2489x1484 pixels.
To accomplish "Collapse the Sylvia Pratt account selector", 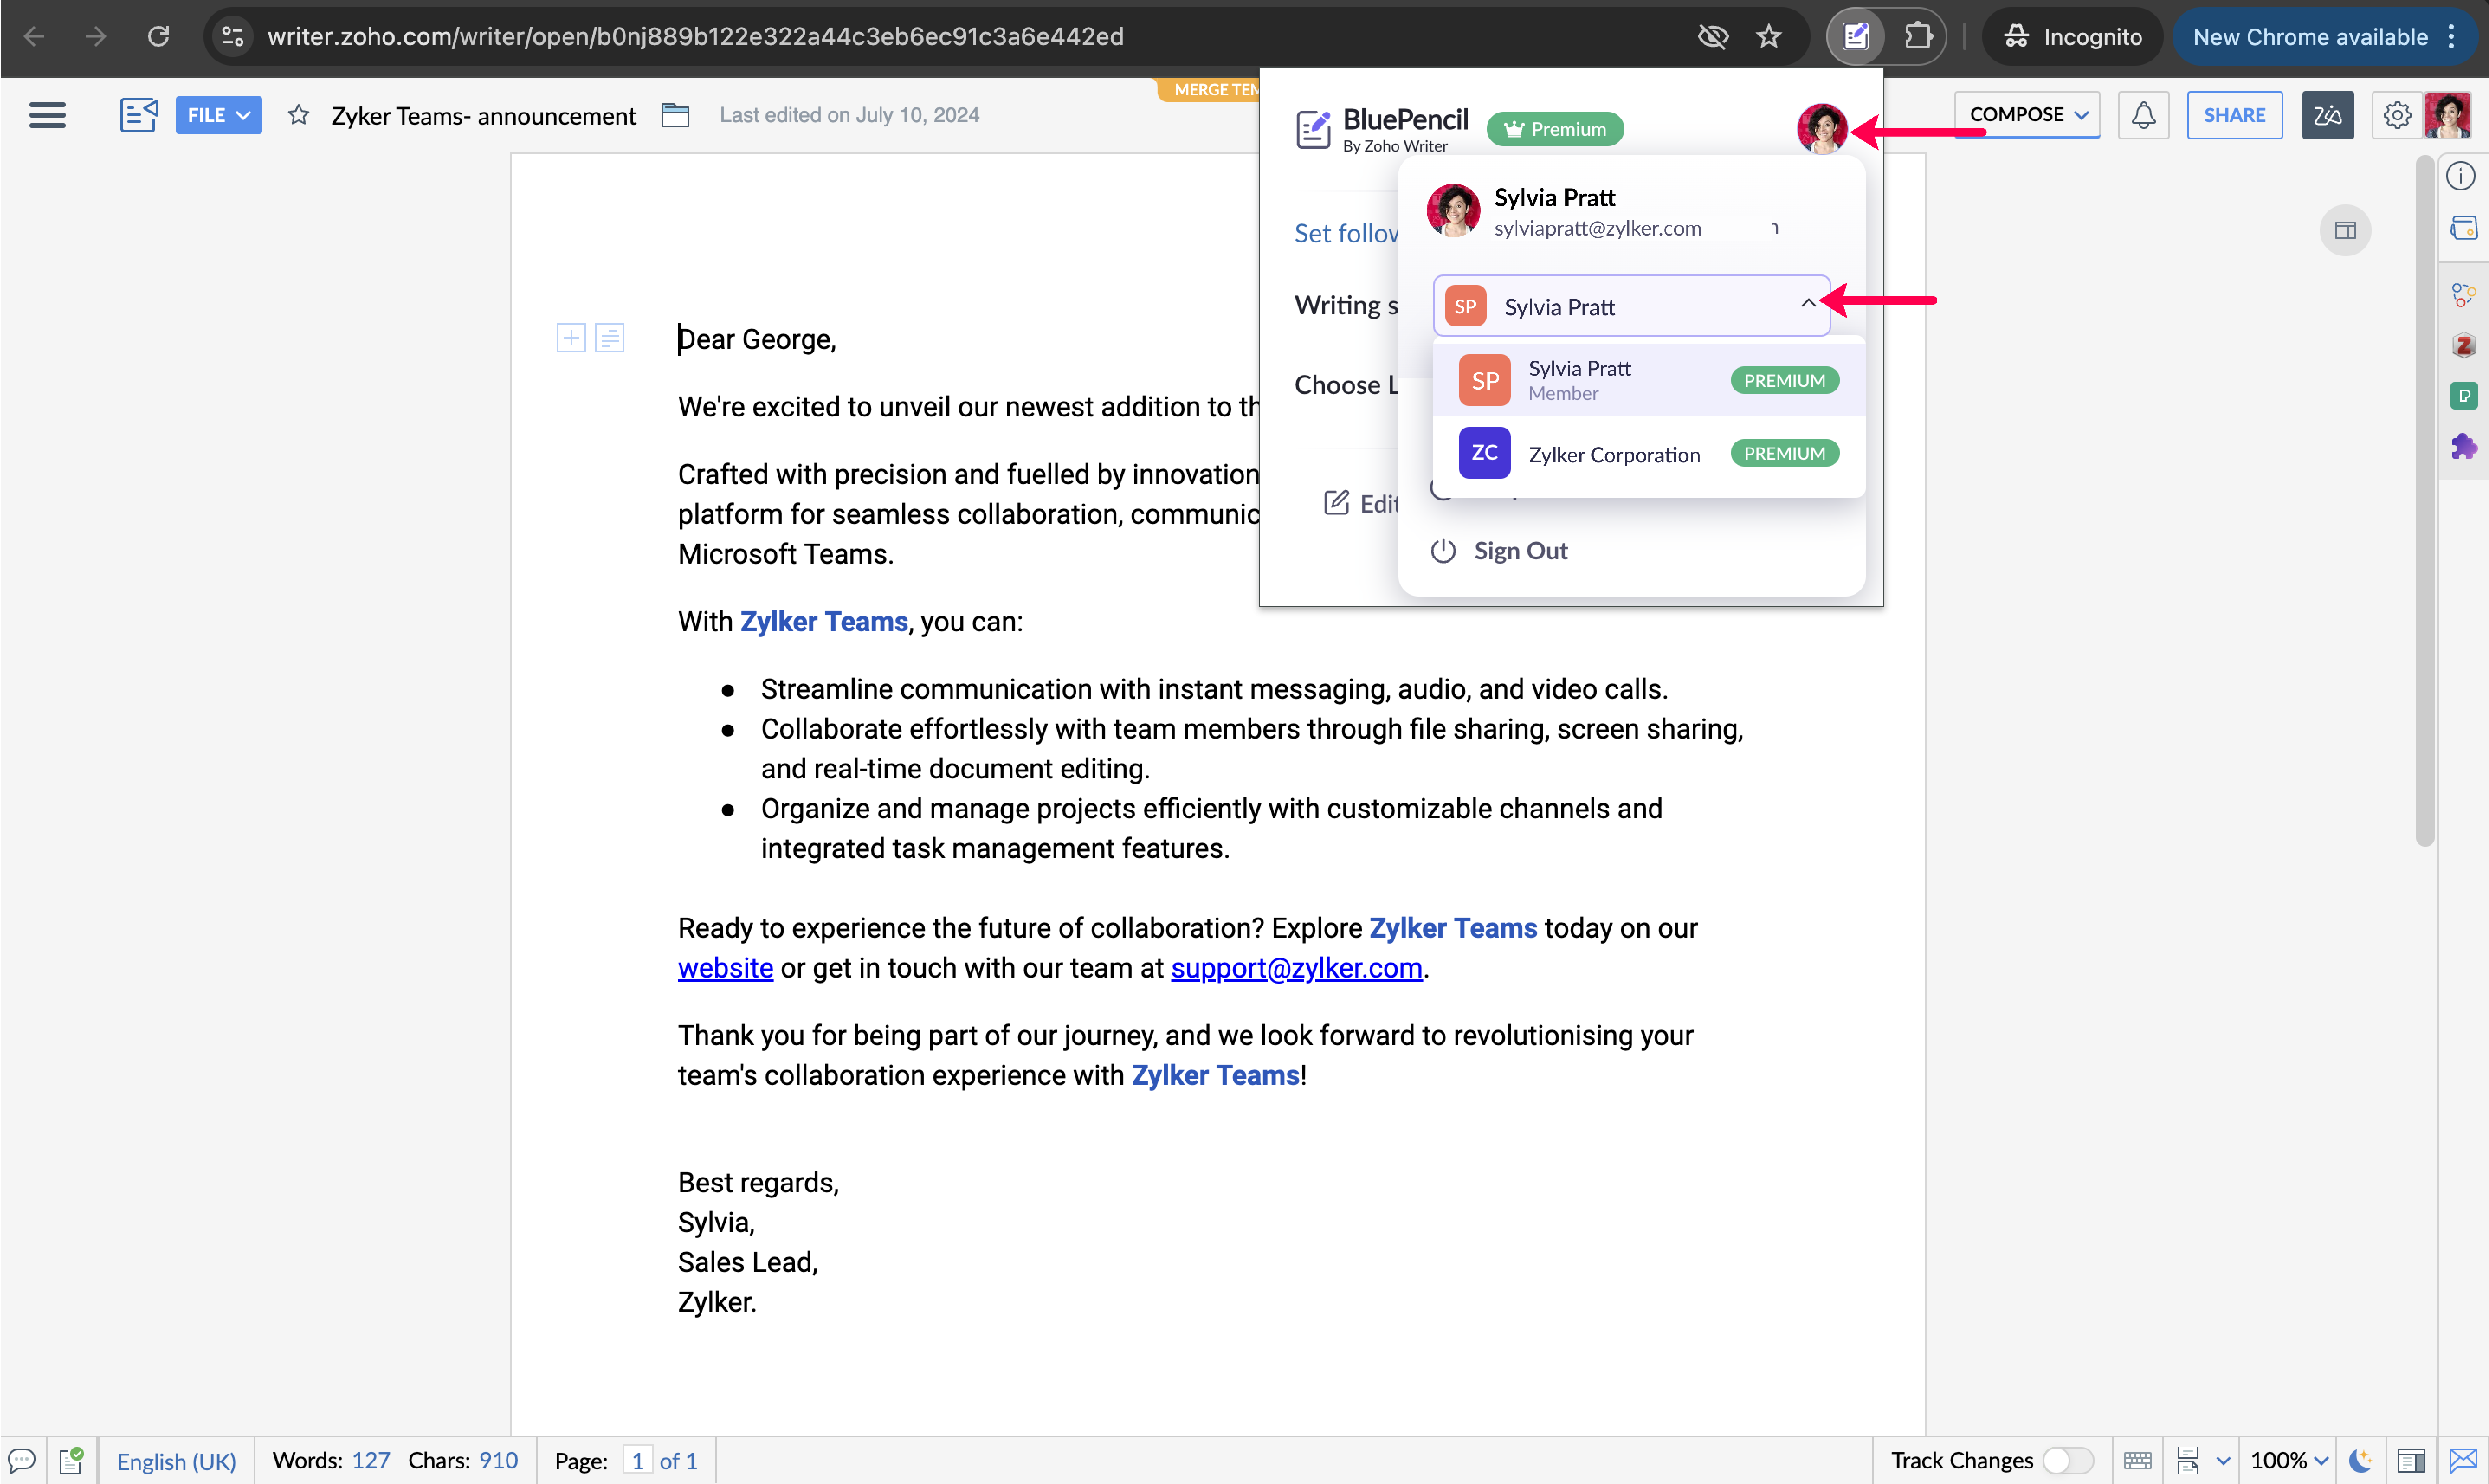I will tap(1807, 304).
